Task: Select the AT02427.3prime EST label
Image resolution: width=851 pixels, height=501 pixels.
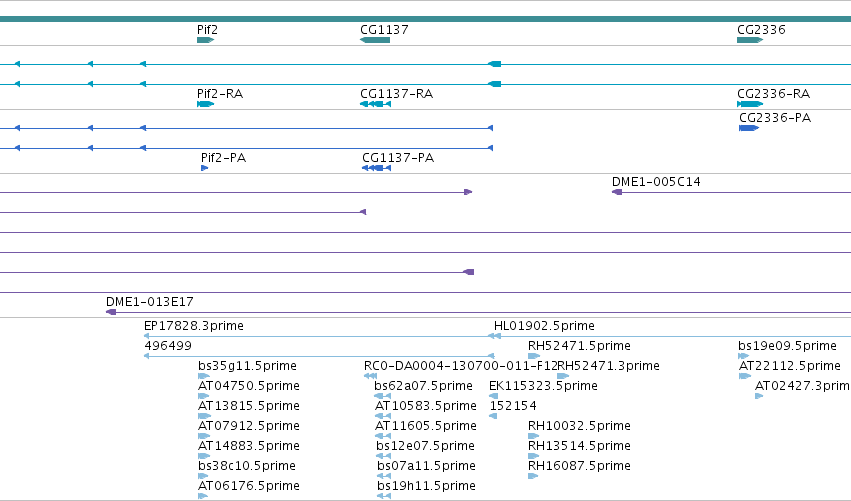Action: 803,386
